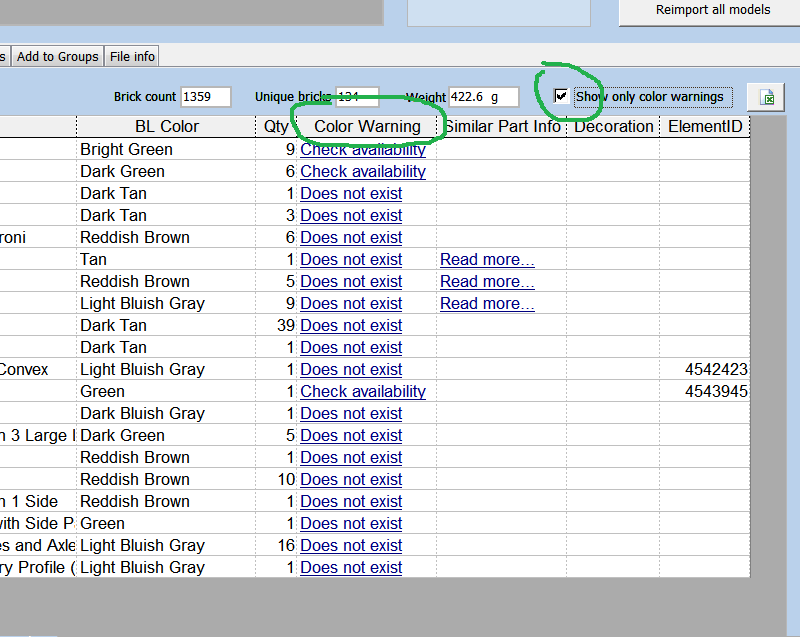800x637 pixels.
Task: Select the Tan cell with Read more link
Action: click(166, 259)
